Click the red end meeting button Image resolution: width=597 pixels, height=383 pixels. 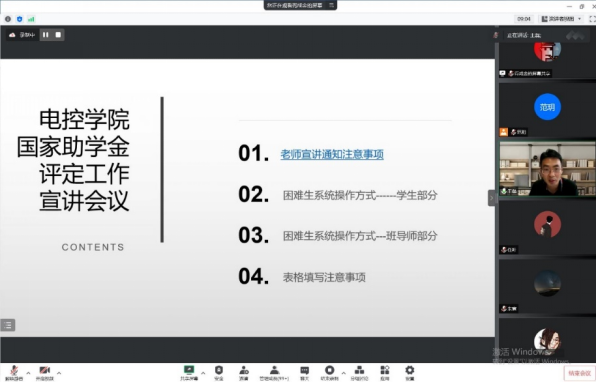(579, 373)
